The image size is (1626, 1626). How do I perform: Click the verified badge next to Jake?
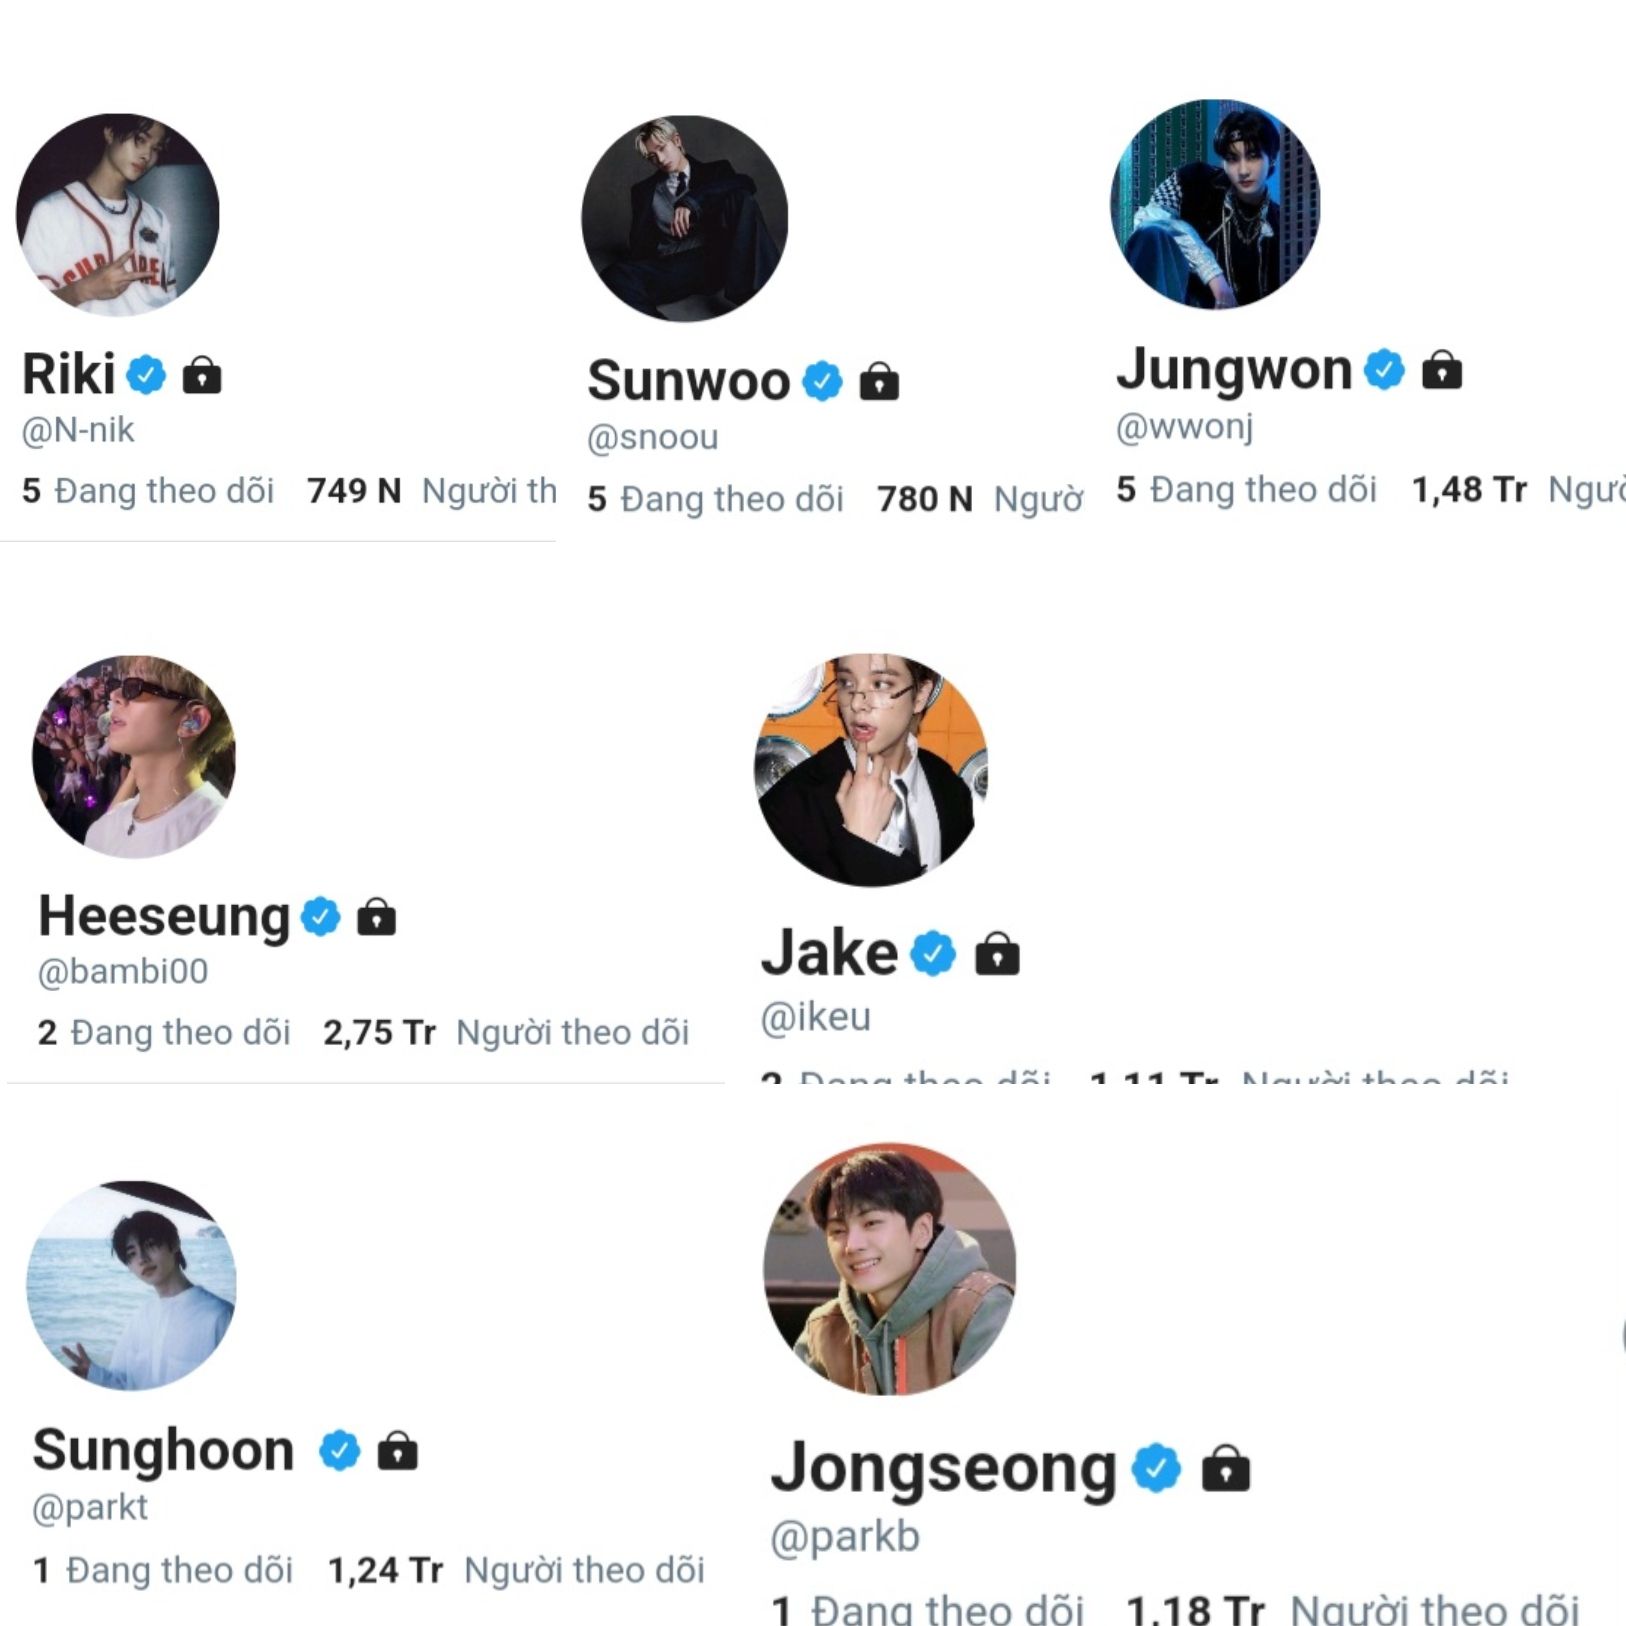(x=934, y=953)
